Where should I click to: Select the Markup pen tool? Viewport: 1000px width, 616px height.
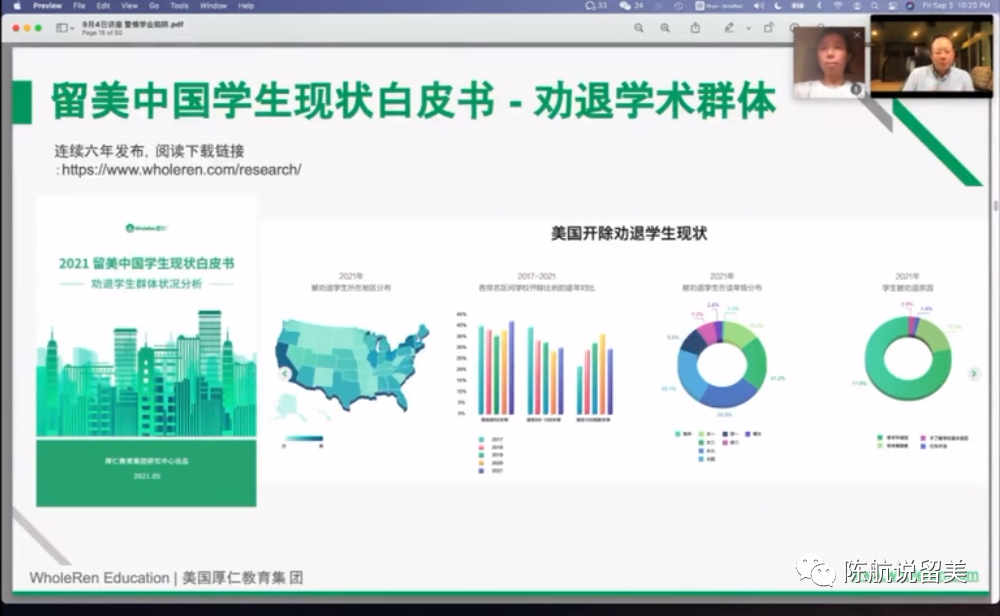click(730, 28)
